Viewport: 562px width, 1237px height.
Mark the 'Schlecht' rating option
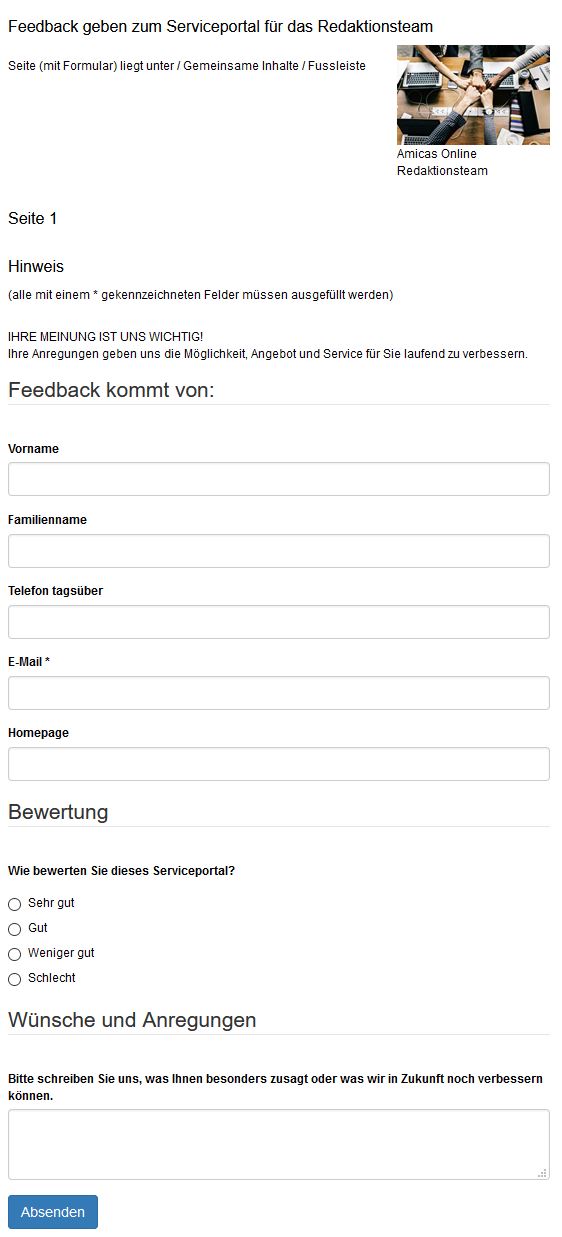pos(14,979)
